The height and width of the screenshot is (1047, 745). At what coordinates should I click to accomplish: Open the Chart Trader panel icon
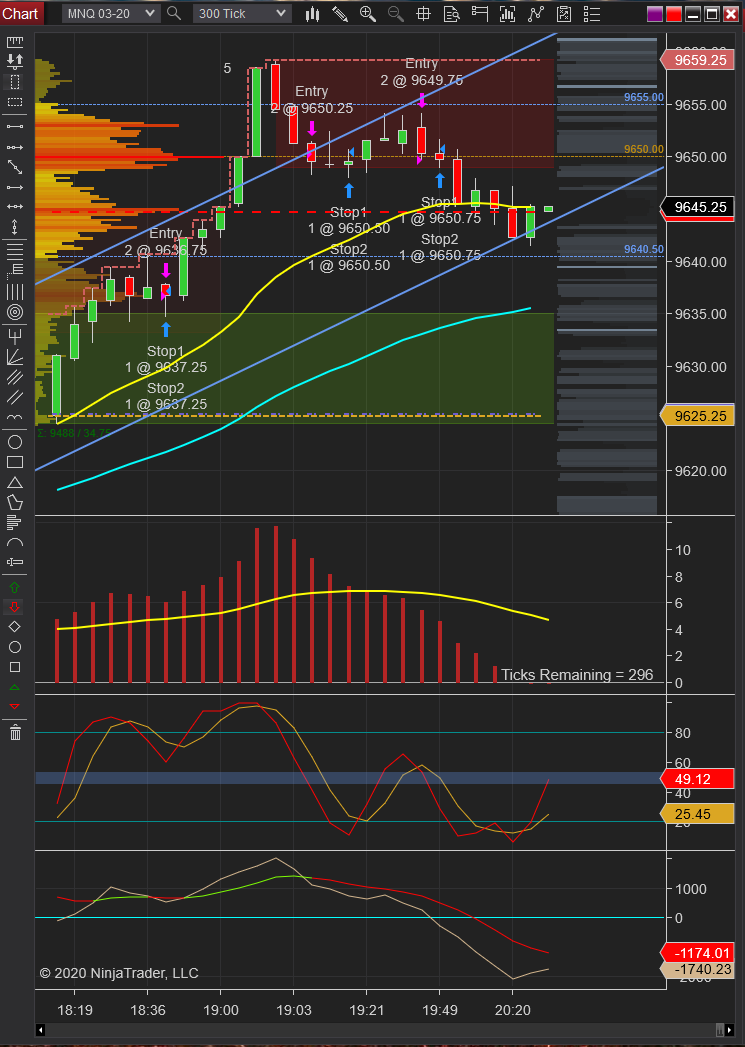479,13
